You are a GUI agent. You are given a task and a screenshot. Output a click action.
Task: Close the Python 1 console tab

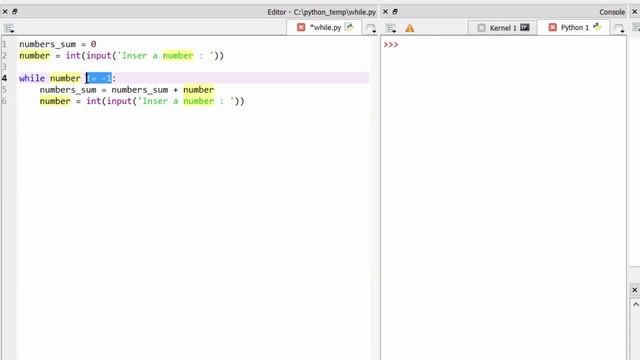pos(553,27)
